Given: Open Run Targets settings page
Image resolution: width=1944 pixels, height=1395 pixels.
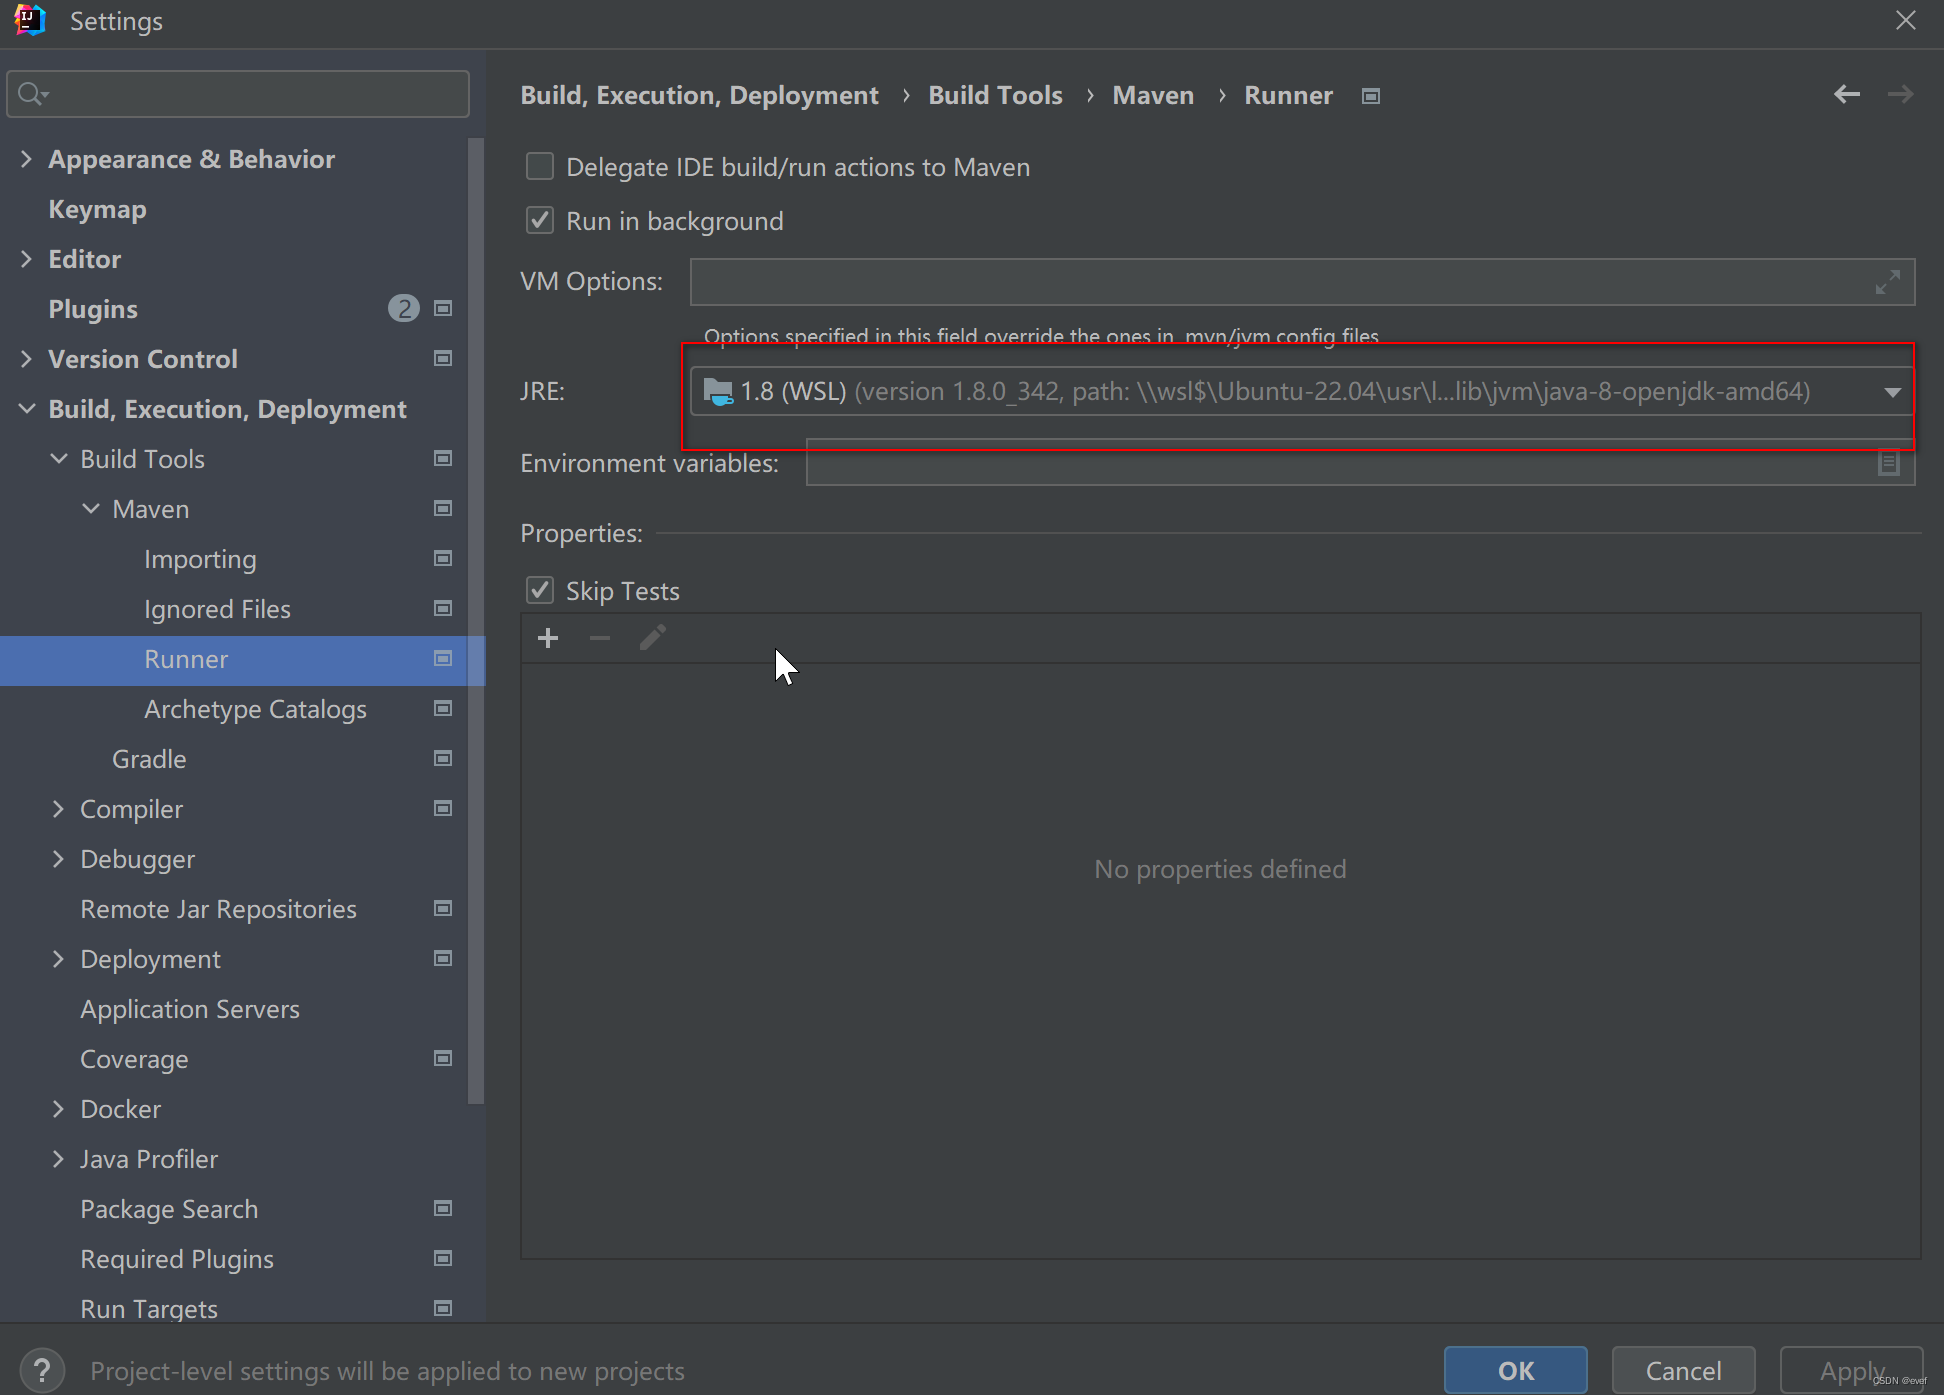Looking at the screenshot, I should [149, 1308].
